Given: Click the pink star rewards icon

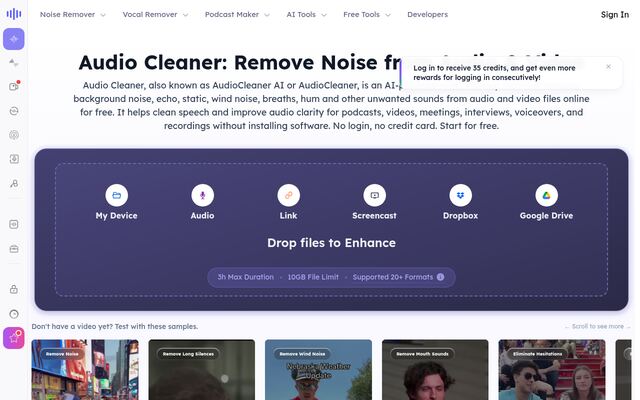Looking at the screenshot, I should (x=14, y=338).
